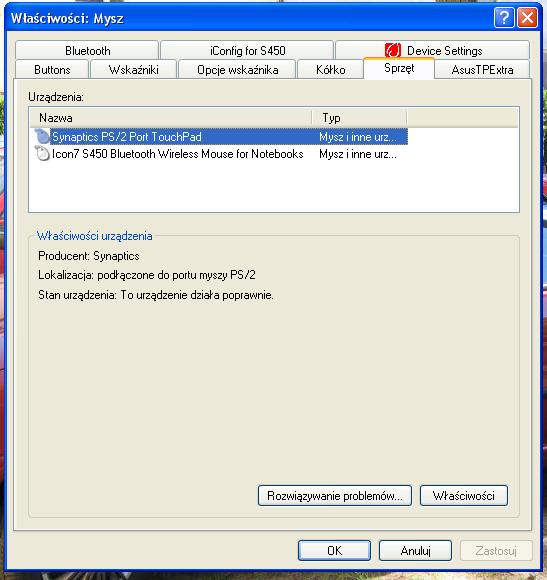This screenshot has width=547, height=580.
Task: Click the red Device Settings tab icon
Action: click(393, 50)
